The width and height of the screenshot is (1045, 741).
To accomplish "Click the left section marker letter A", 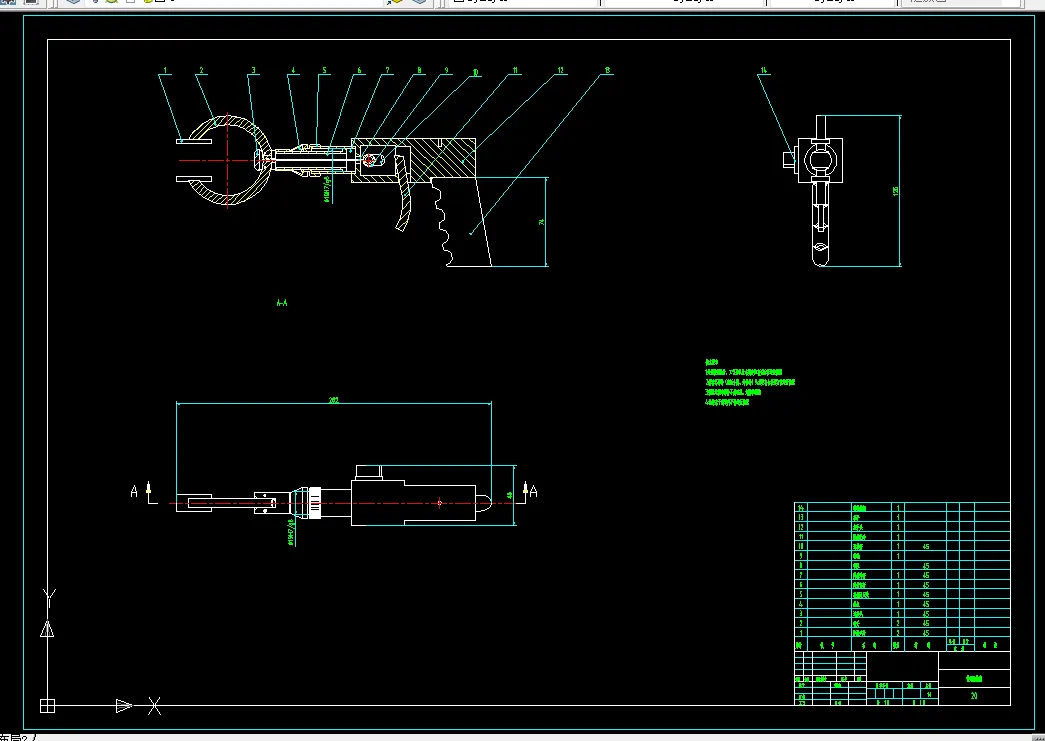I will click(x=134, y=491).
